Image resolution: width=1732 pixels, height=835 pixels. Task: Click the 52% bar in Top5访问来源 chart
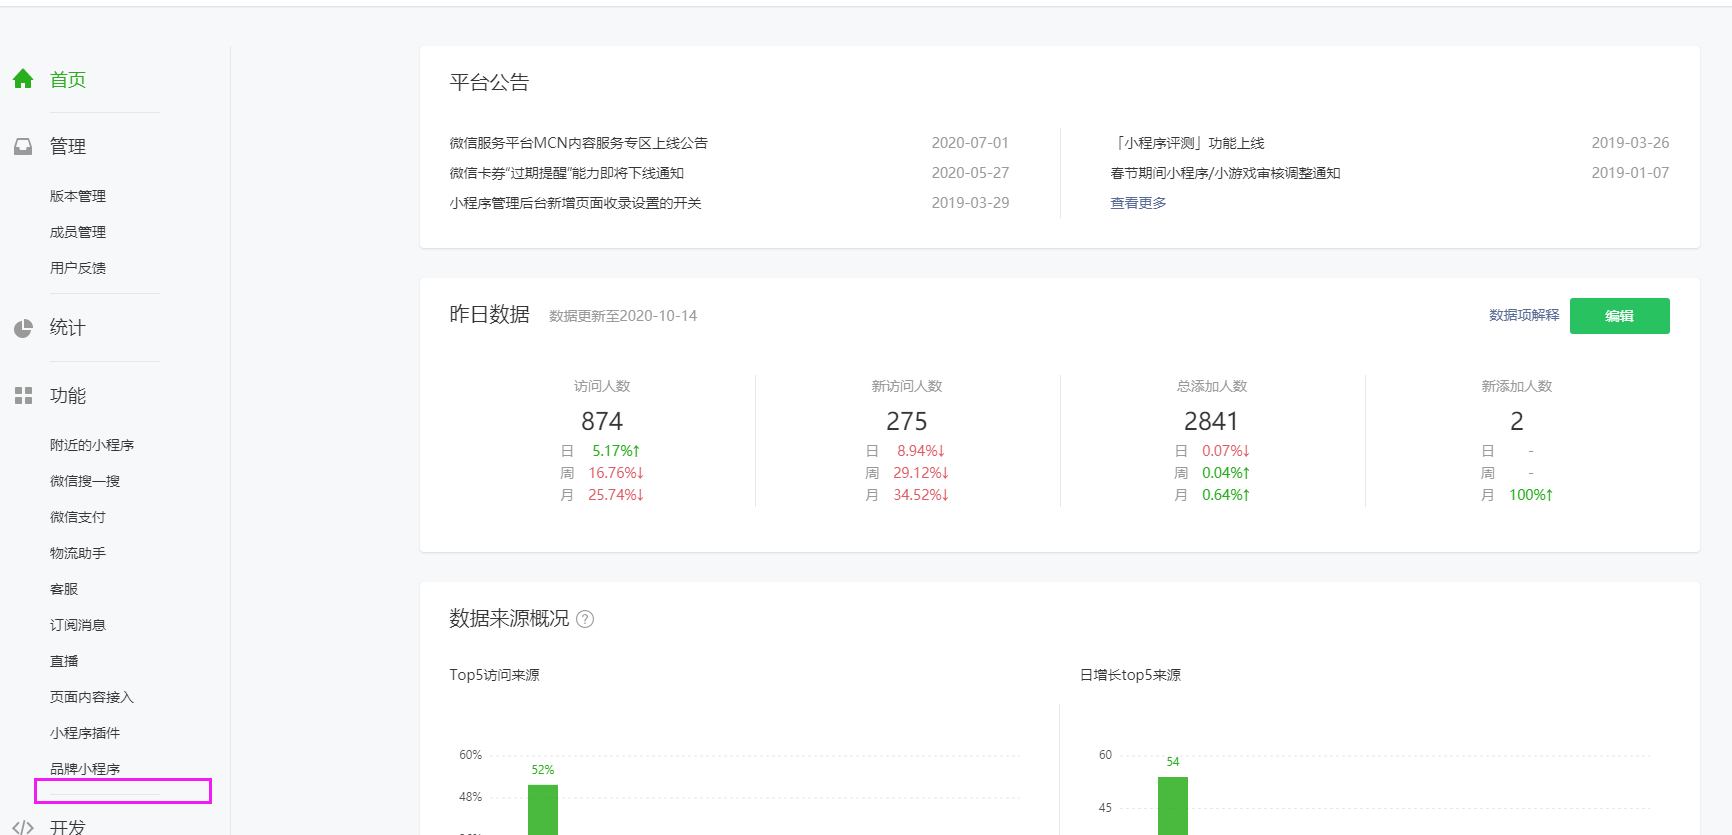pyautogui.click(x=543, y=809)
